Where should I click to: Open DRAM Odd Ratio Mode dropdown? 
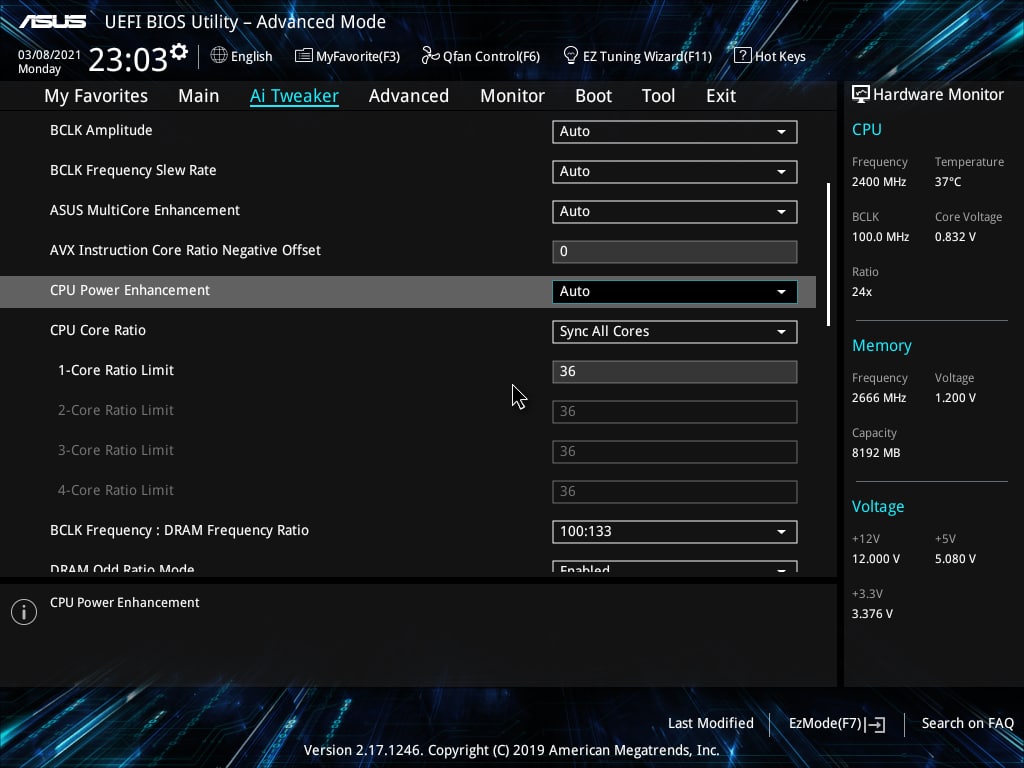[x=675, y=567]
